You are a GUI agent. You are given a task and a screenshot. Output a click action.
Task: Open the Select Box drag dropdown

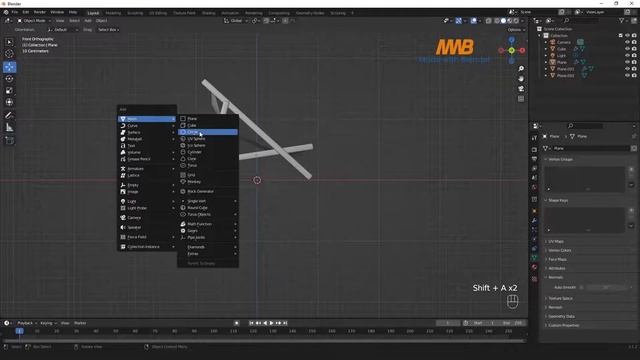(x=108, y=30)
